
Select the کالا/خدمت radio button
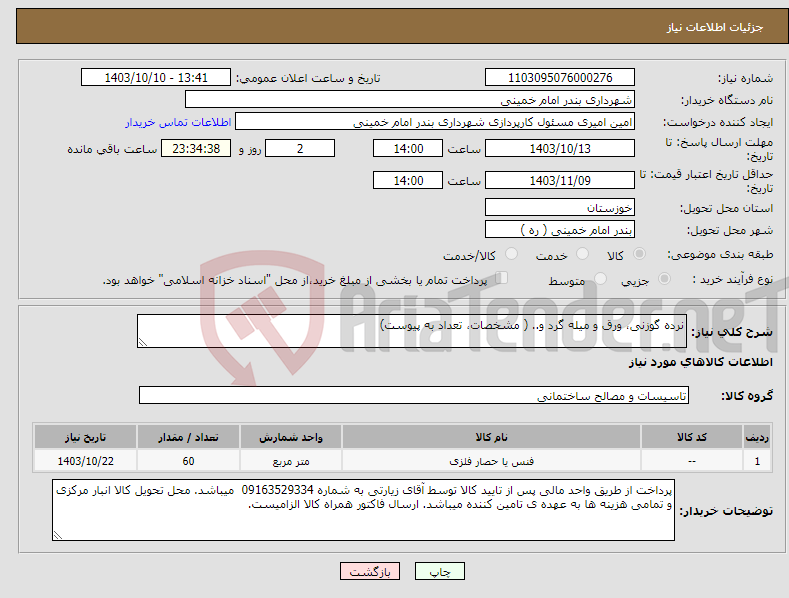coord(511,254)
